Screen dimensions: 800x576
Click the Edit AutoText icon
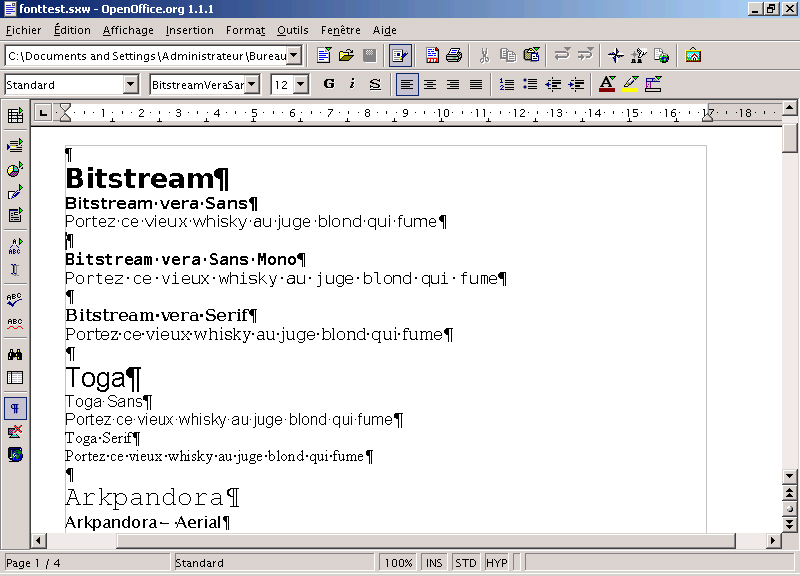coord(15,246)
